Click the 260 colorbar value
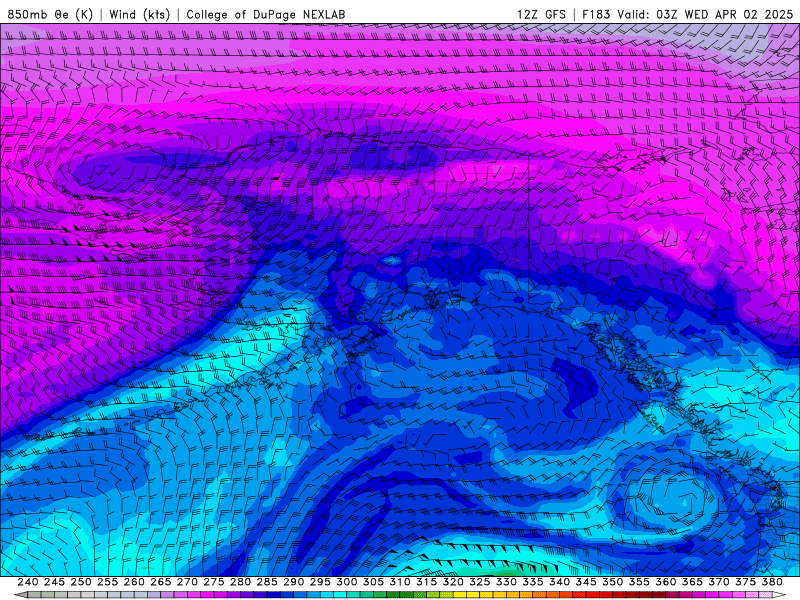 134,582
